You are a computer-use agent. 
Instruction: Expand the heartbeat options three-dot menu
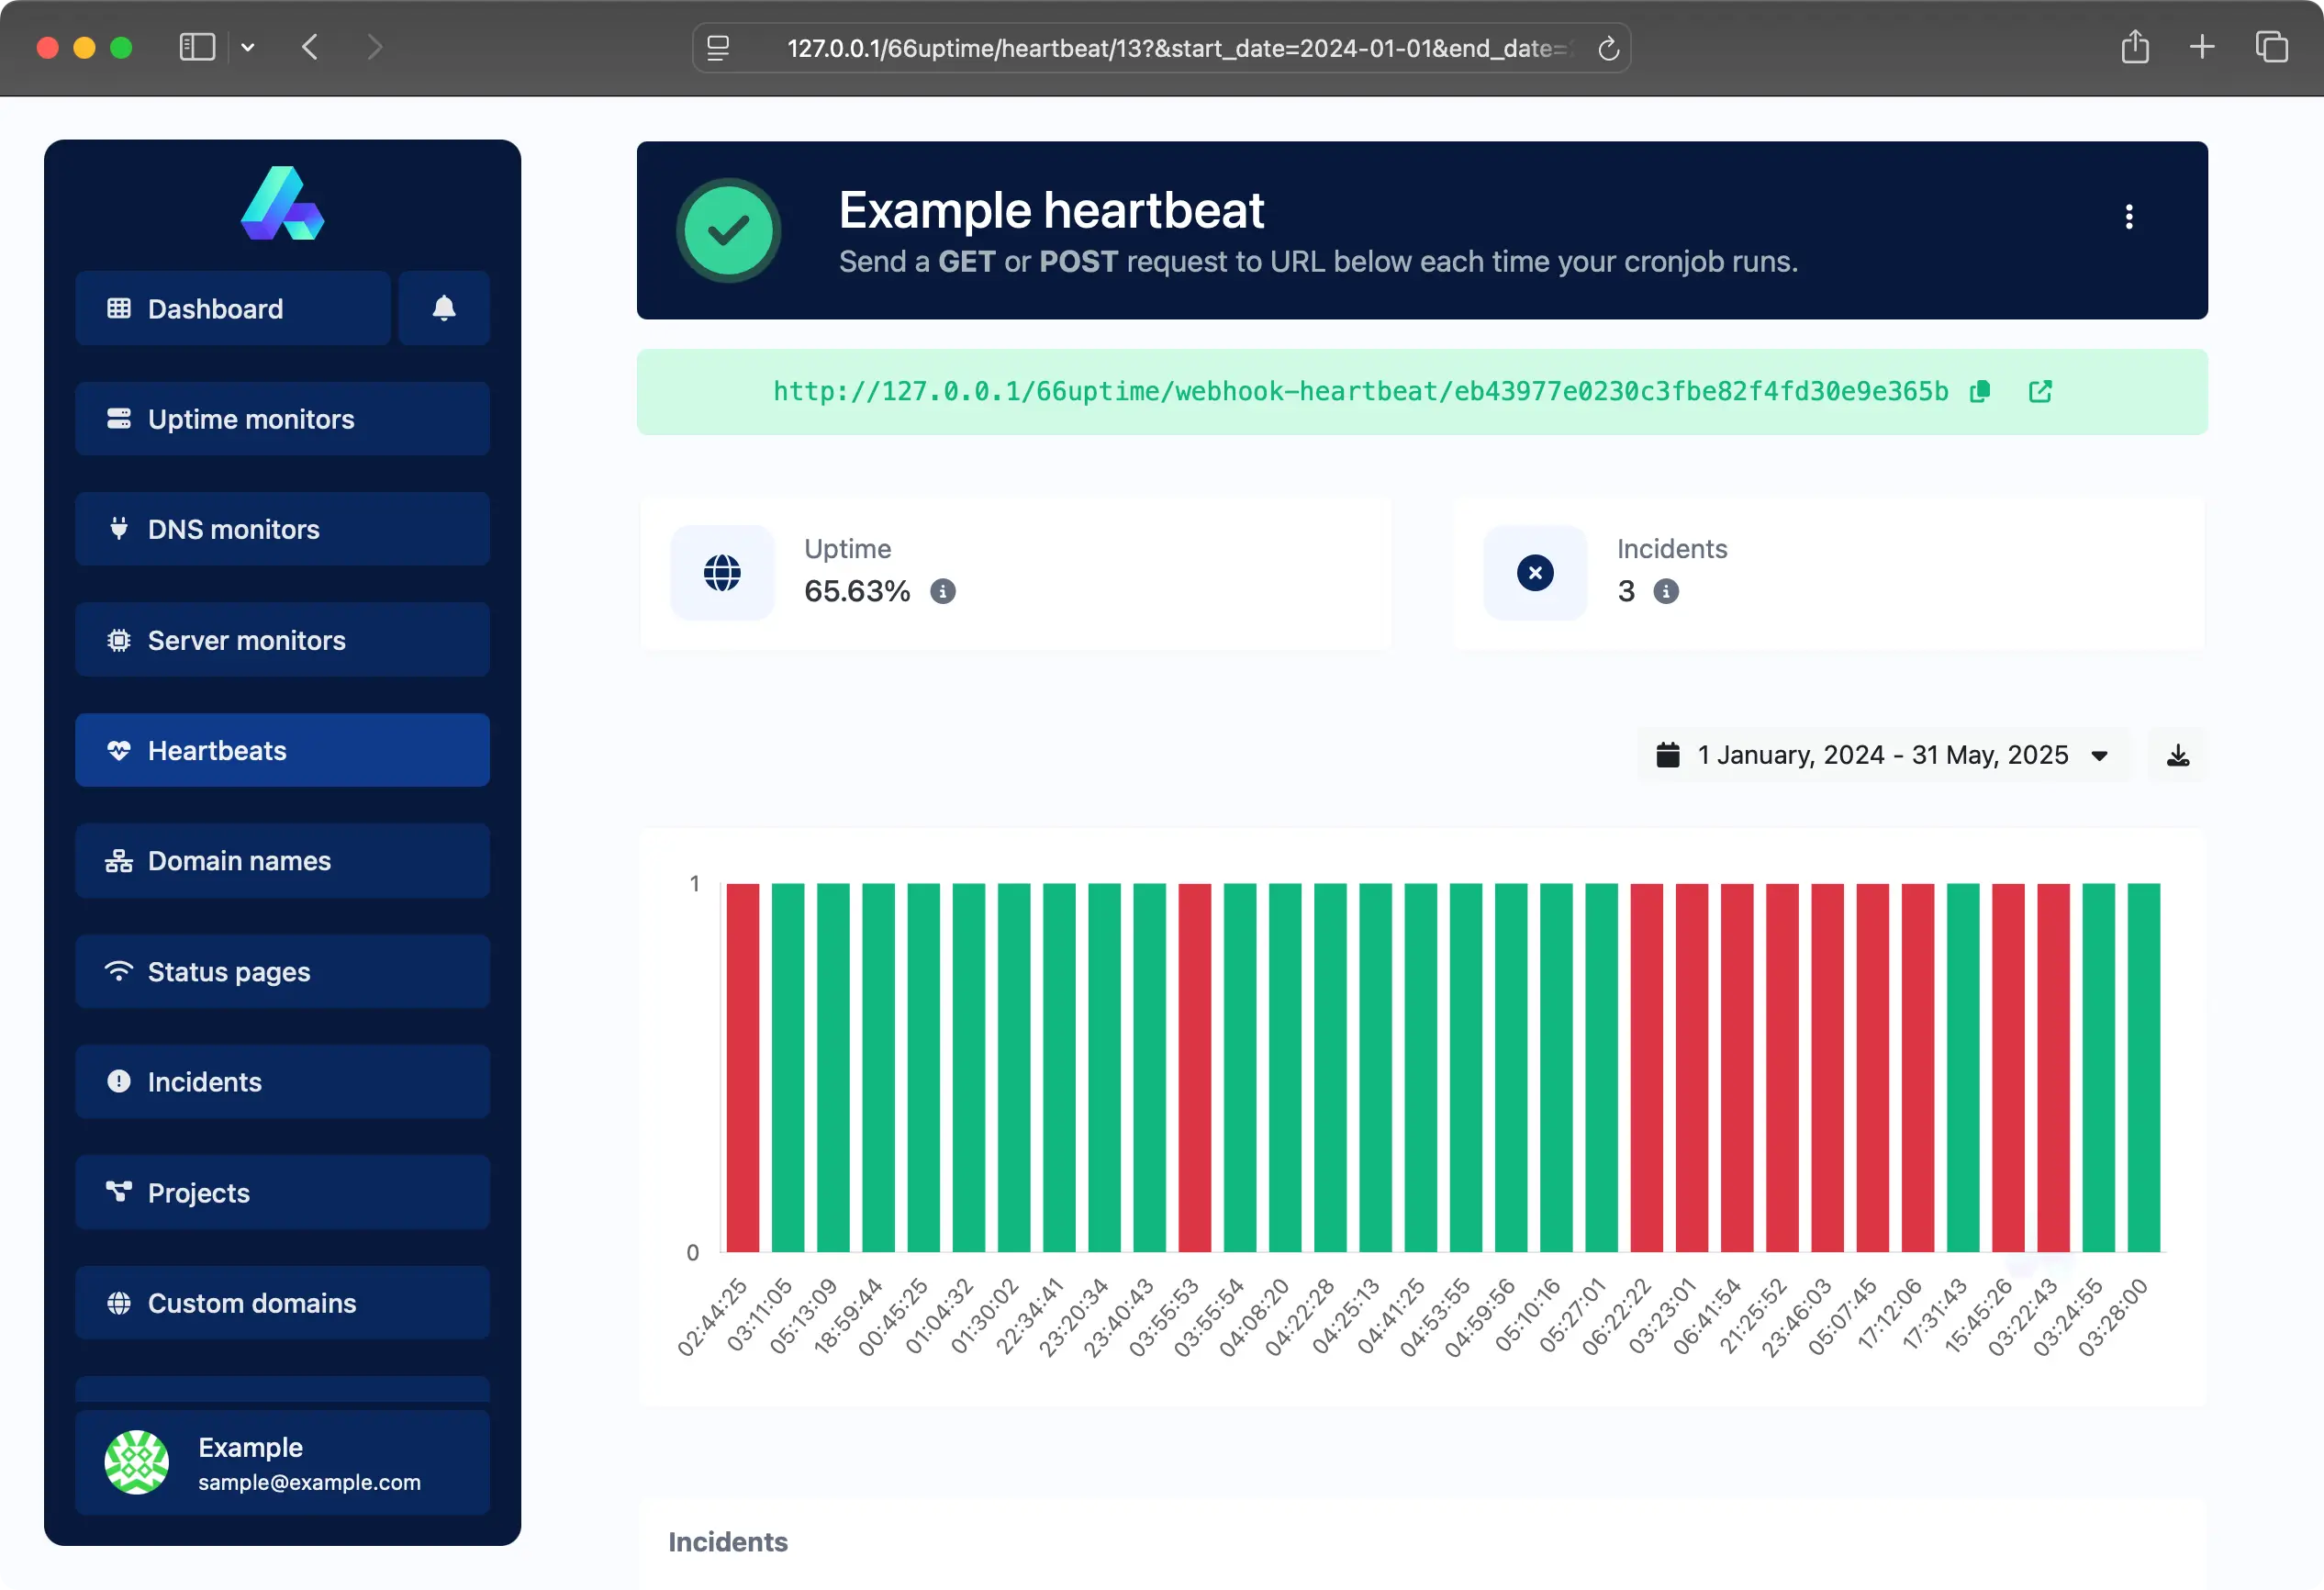(x=2130, y=218)
